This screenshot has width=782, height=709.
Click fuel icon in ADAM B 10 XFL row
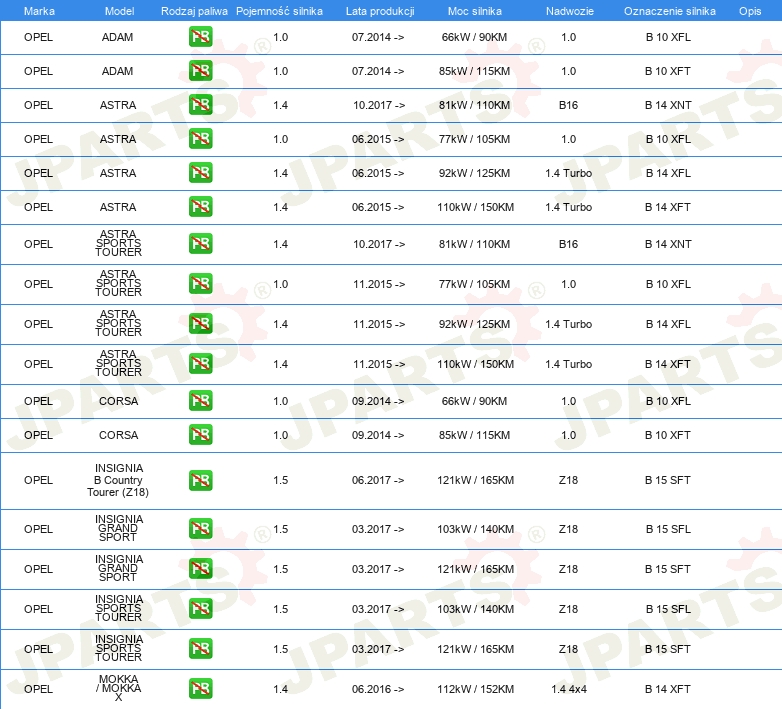200,37
